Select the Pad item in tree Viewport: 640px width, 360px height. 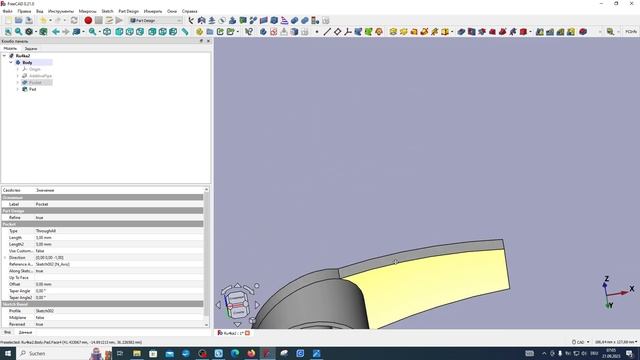click(33, 89)
